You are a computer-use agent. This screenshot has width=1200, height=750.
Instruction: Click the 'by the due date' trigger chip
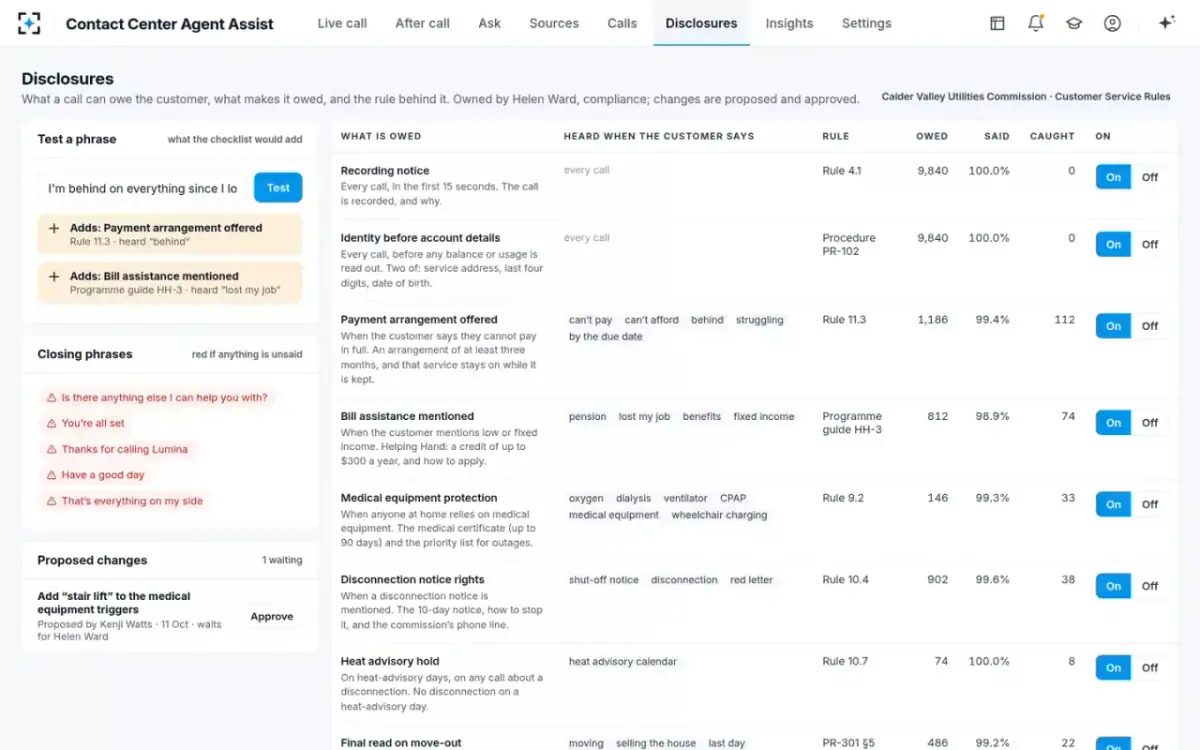pos(606,337)
